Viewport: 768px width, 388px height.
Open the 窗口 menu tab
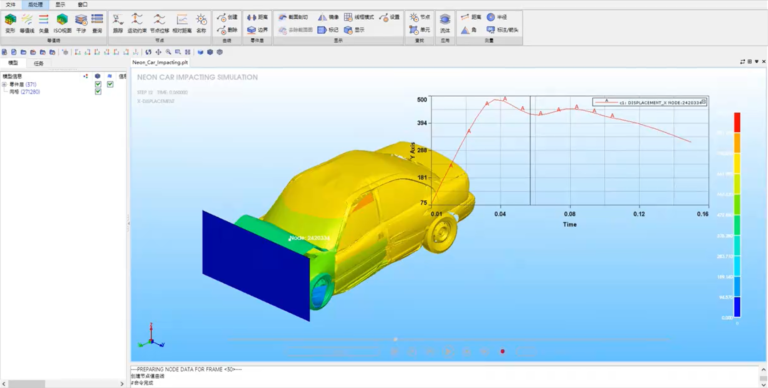83,4
